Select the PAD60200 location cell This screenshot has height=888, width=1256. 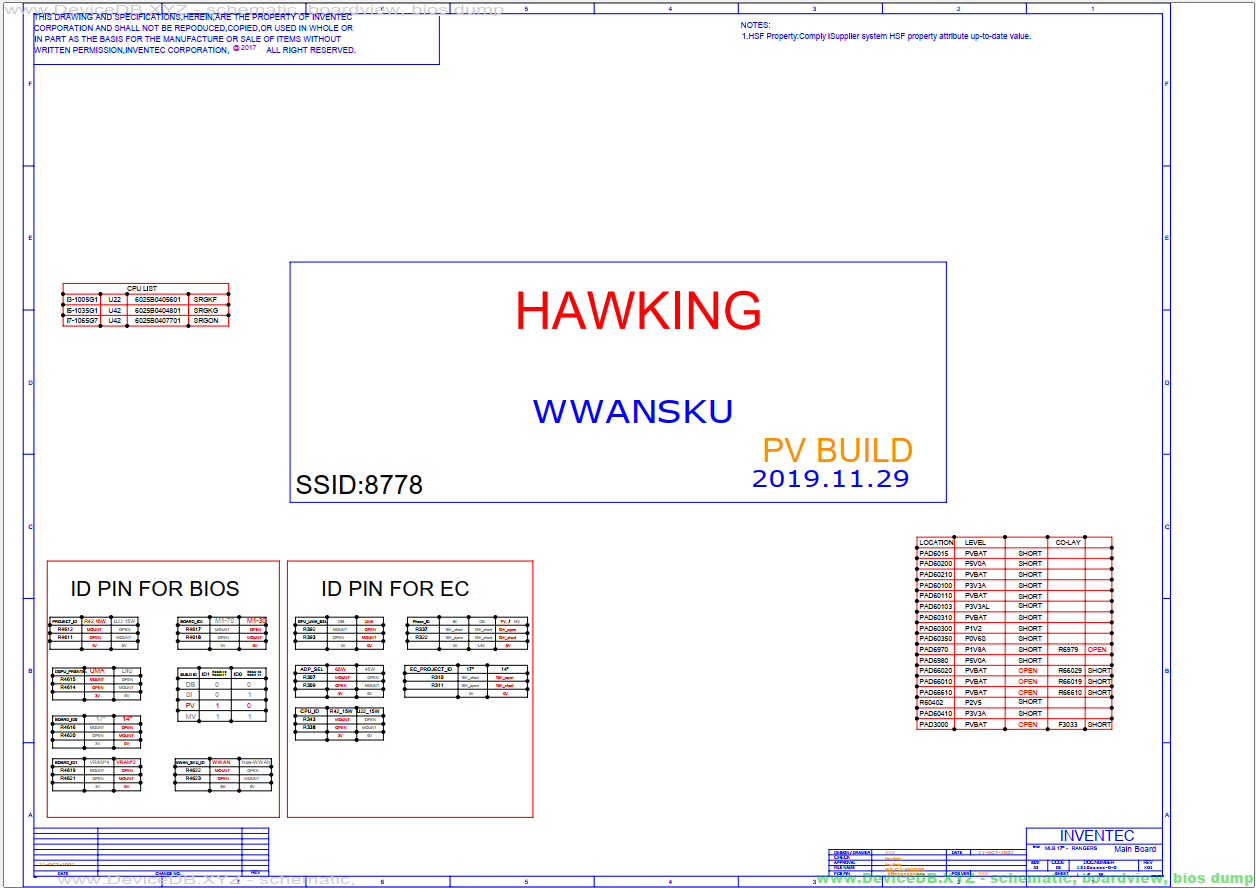click(x=935, y=564)
